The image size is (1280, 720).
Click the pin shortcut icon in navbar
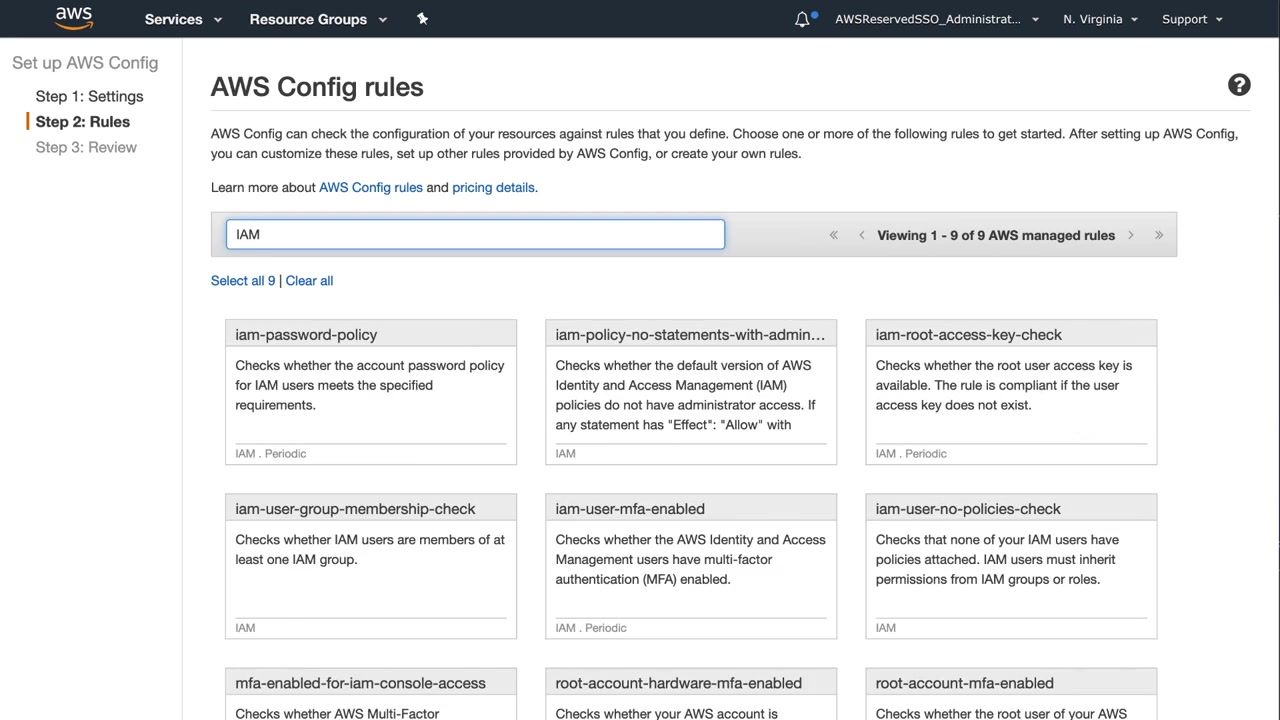pos(422,19)
